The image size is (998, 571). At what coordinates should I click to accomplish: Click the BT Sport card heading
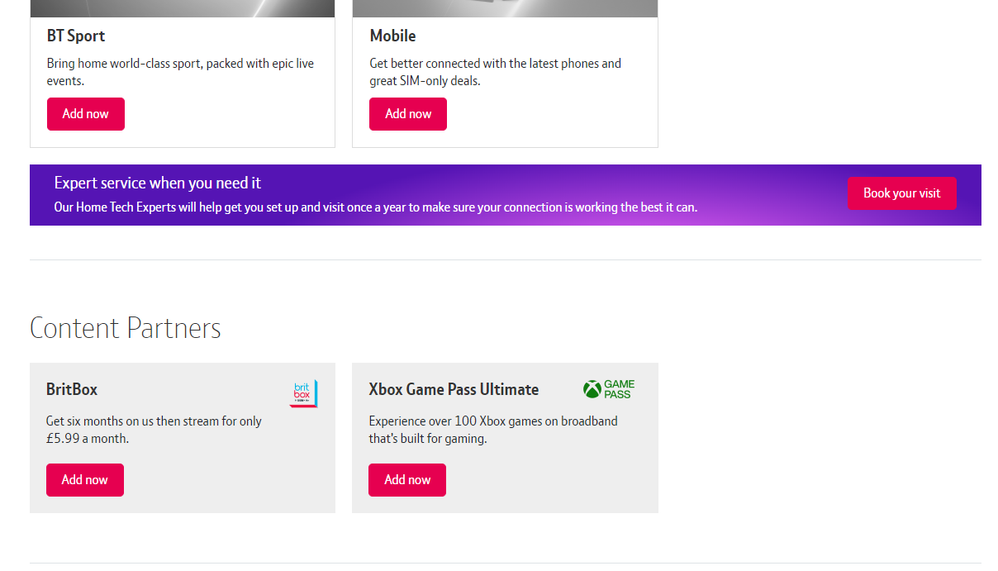tap(76, 36)
